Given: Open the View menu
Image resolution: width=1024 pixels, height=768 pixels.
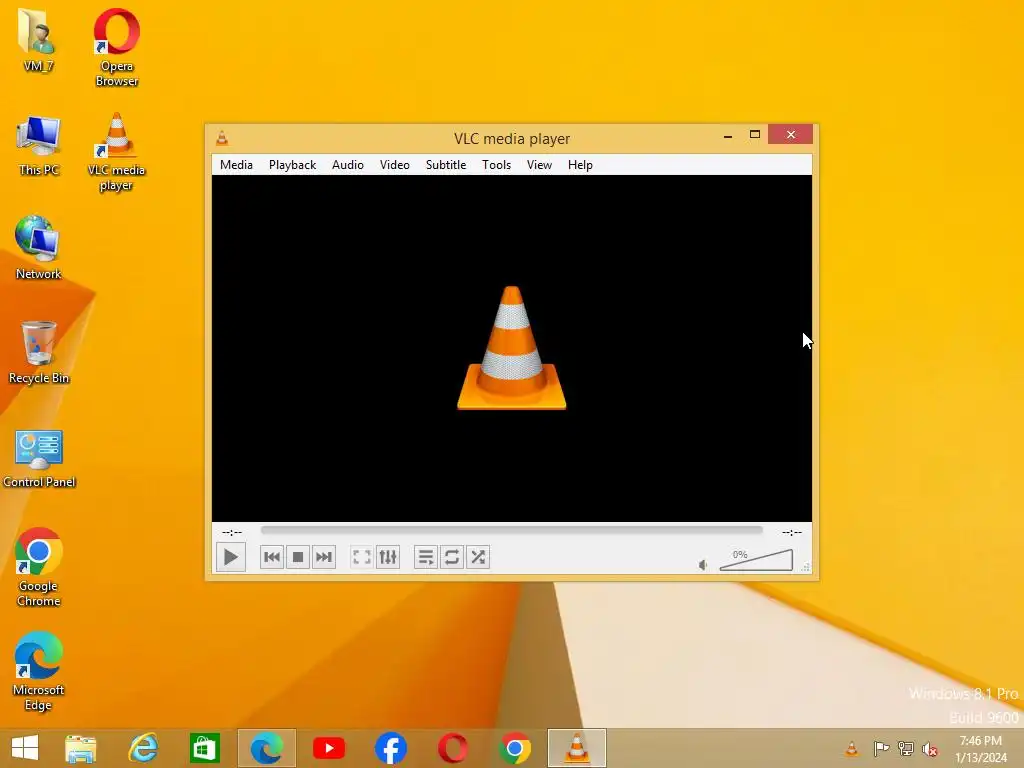Looking at the screenshot, I should click(x=539, y=165).
